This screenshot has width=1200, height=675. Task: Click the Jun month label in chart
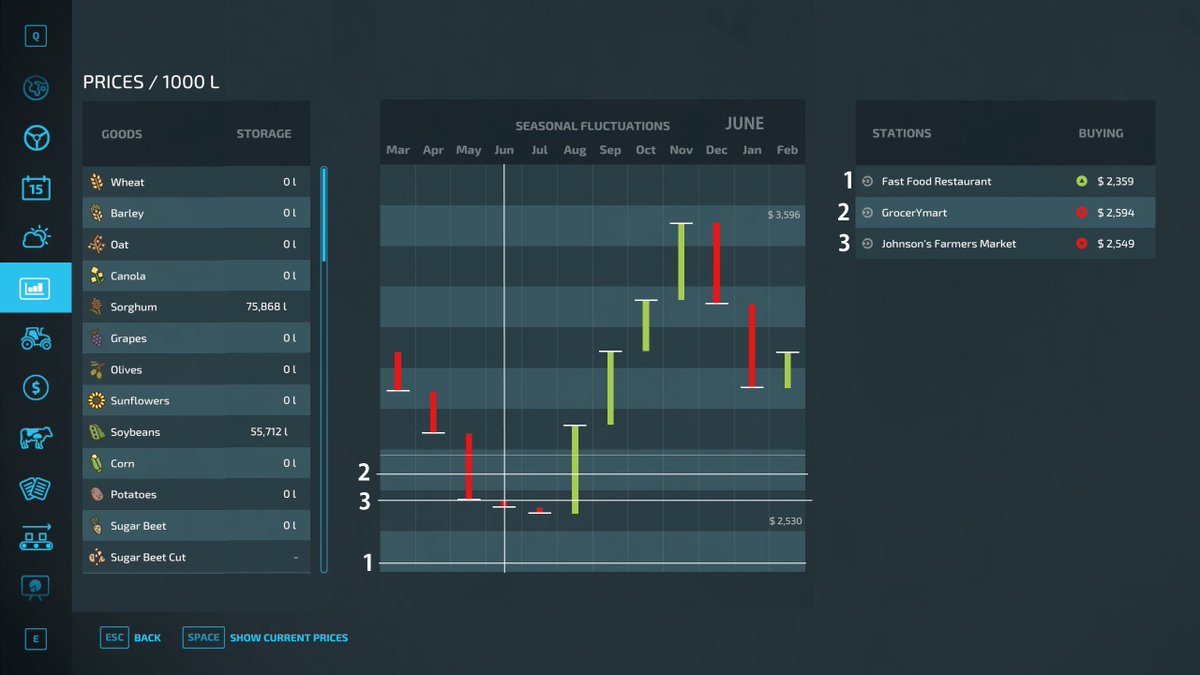coord(504,150)
